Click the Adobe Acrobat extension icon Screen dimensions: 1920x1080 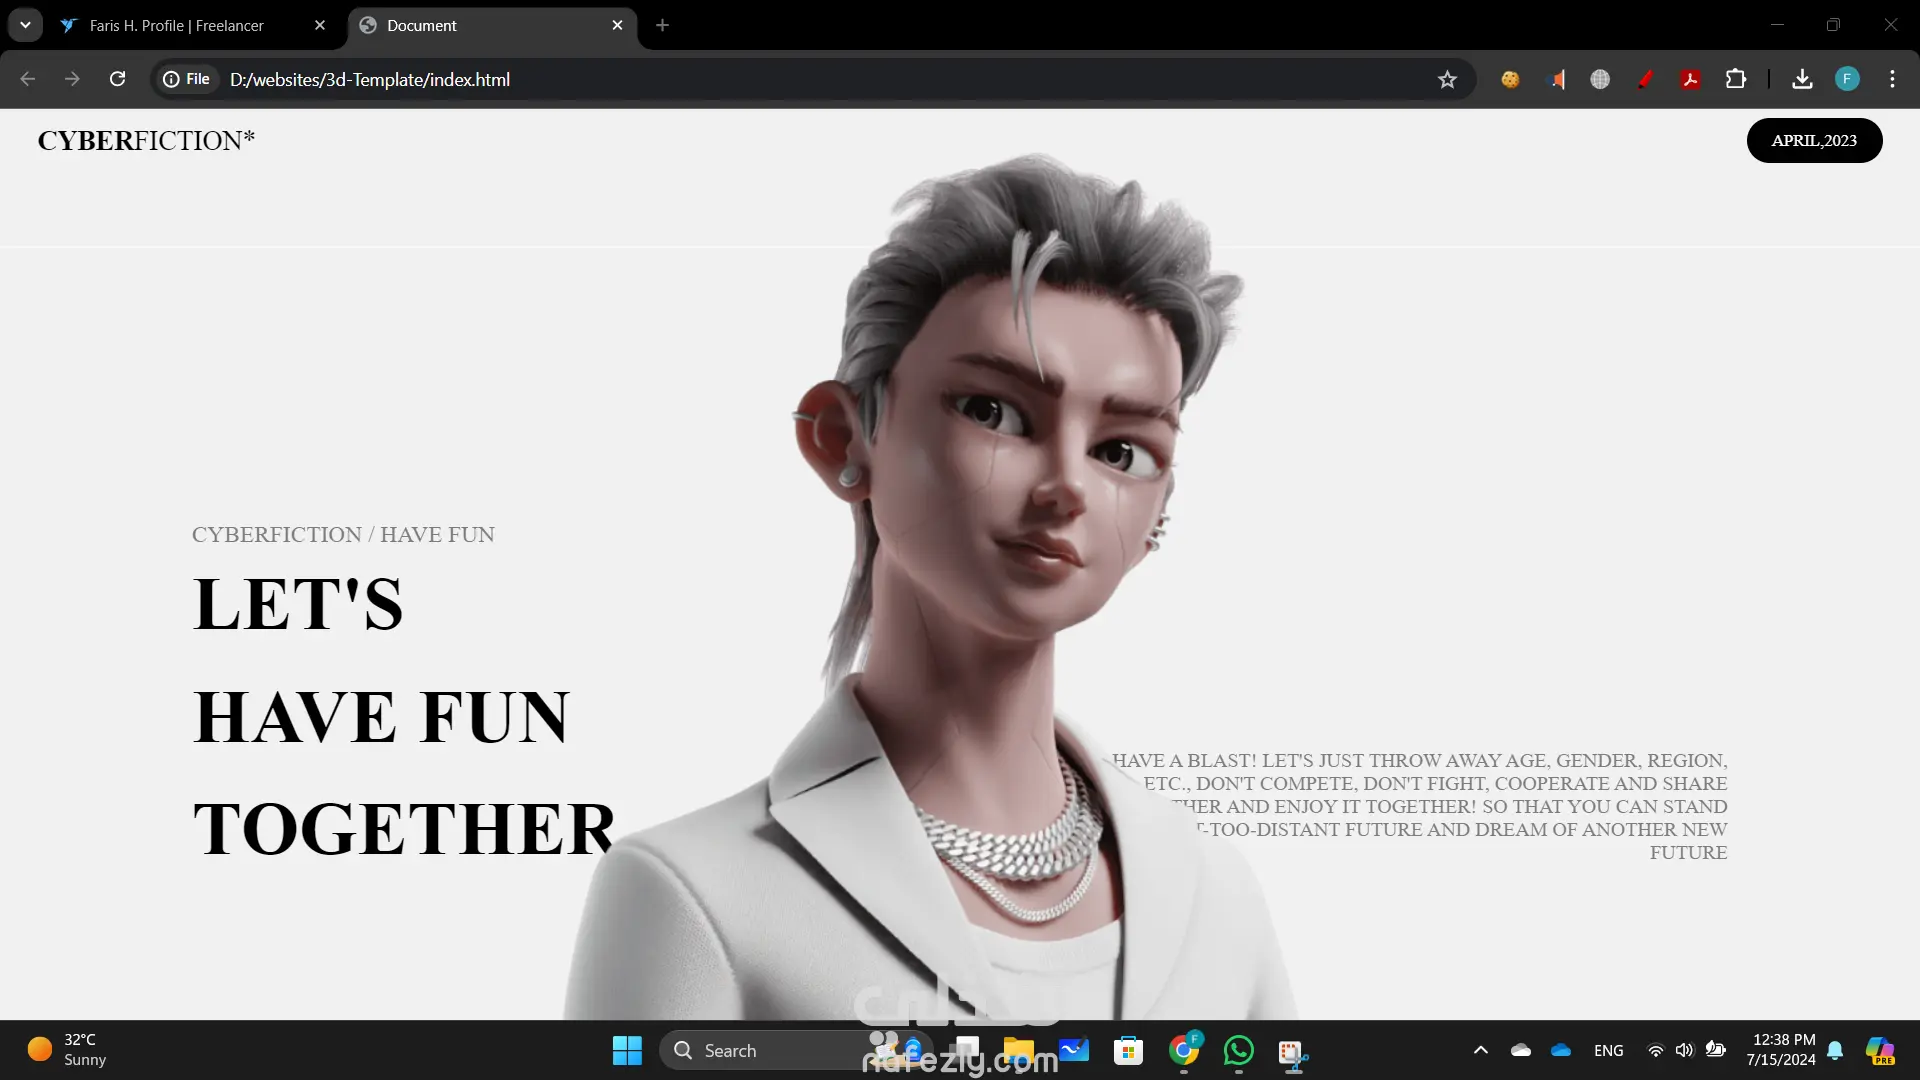click(x=1691, y=80)
